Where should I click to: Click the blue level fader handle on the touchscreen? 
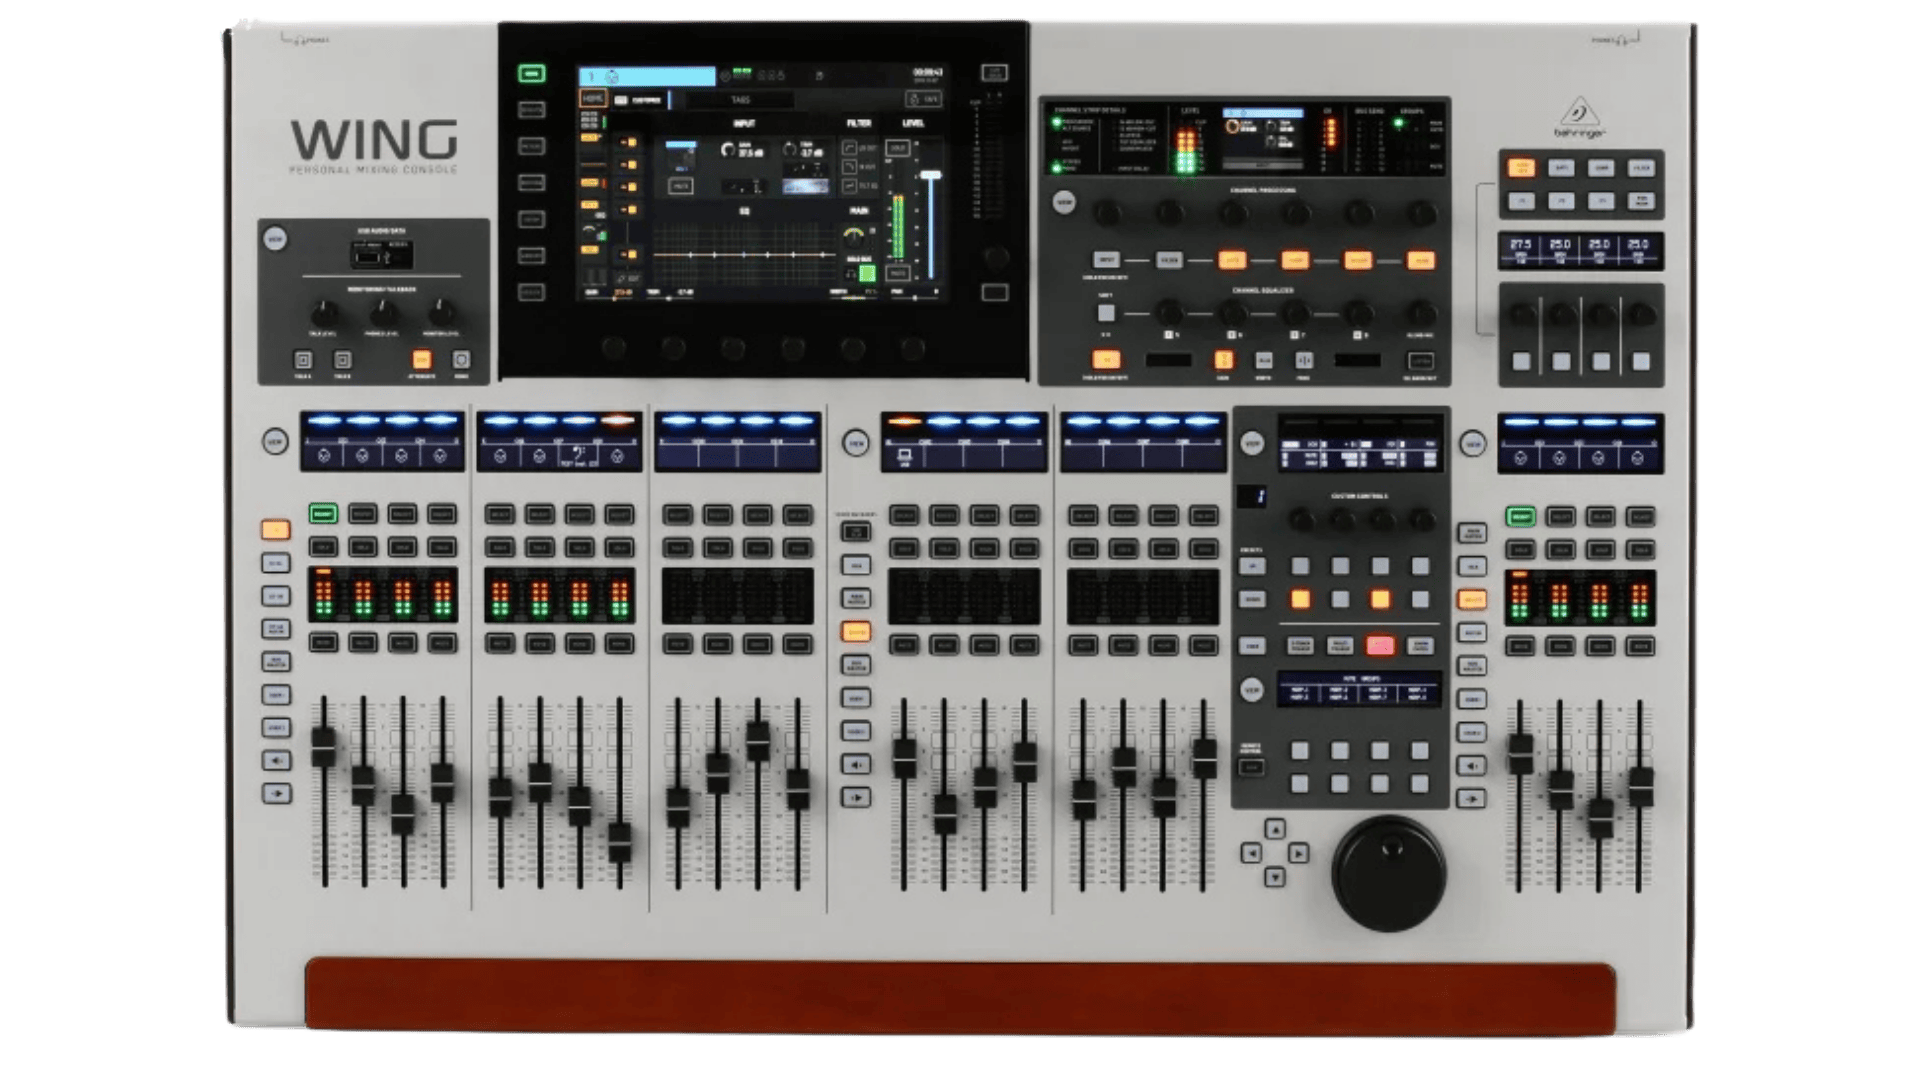click(931, 175)
